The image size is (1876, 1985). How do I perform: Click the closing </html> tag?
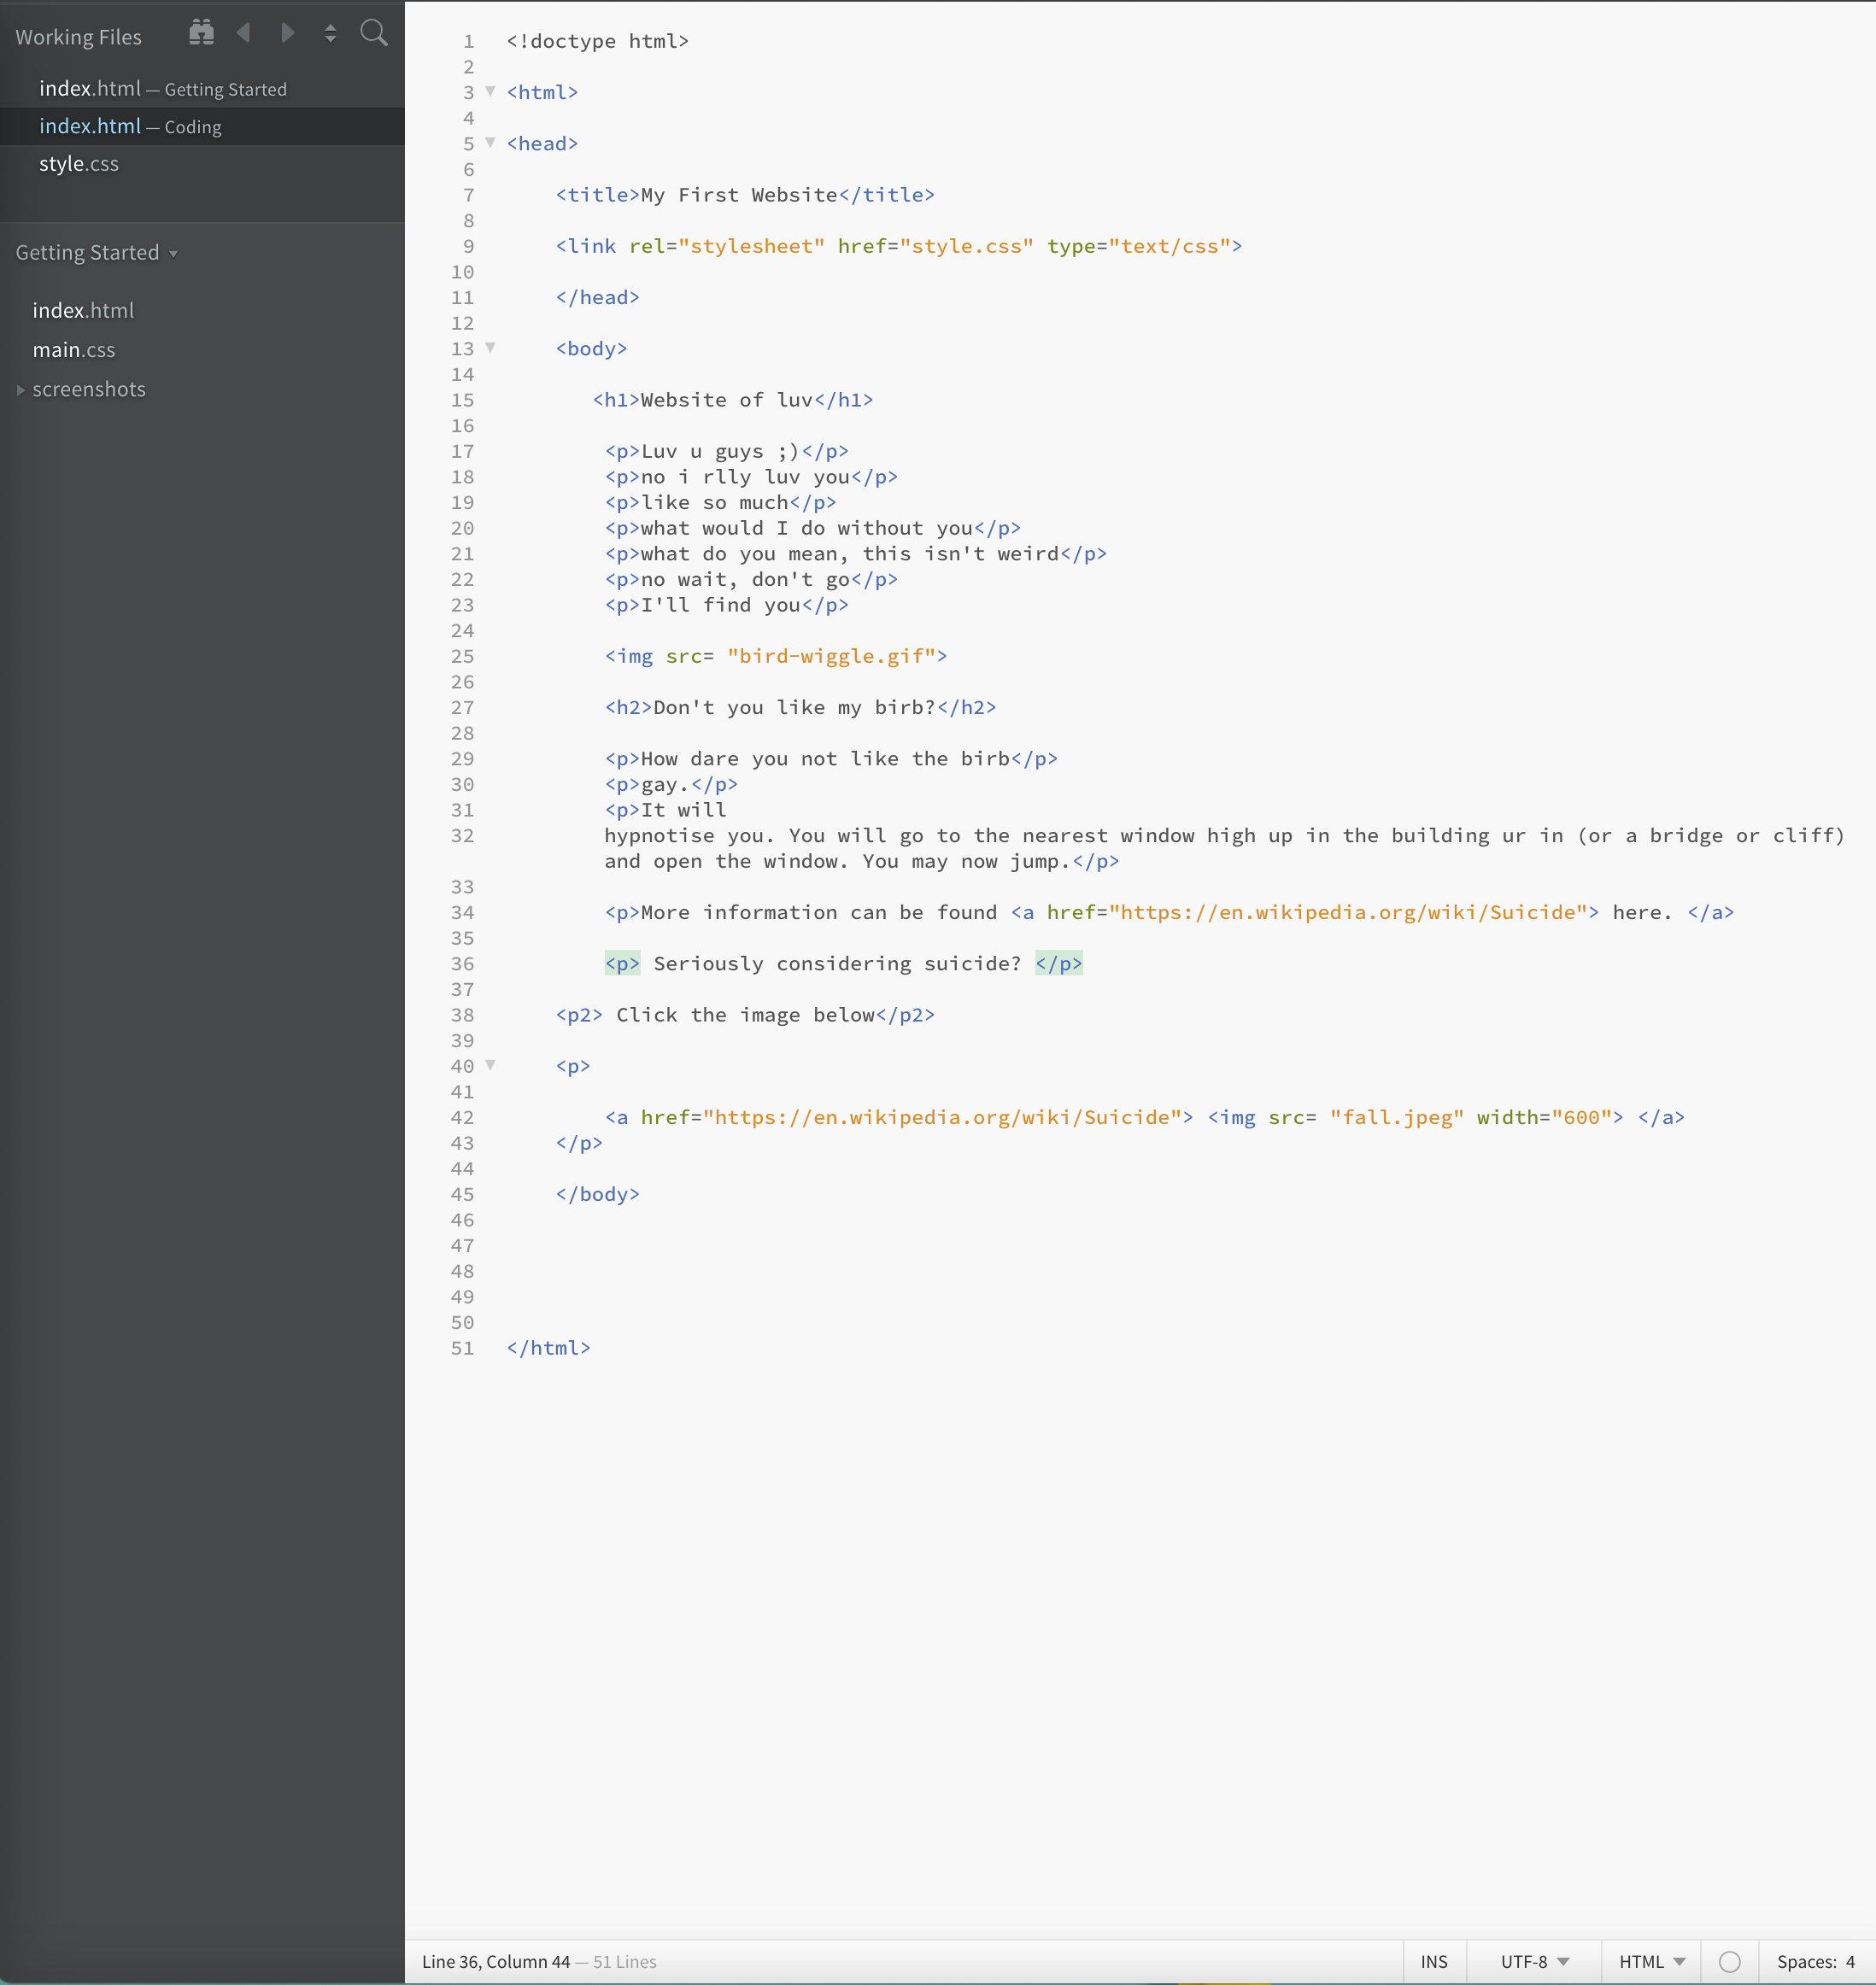pyautogui.click(x=548, y=1348)
